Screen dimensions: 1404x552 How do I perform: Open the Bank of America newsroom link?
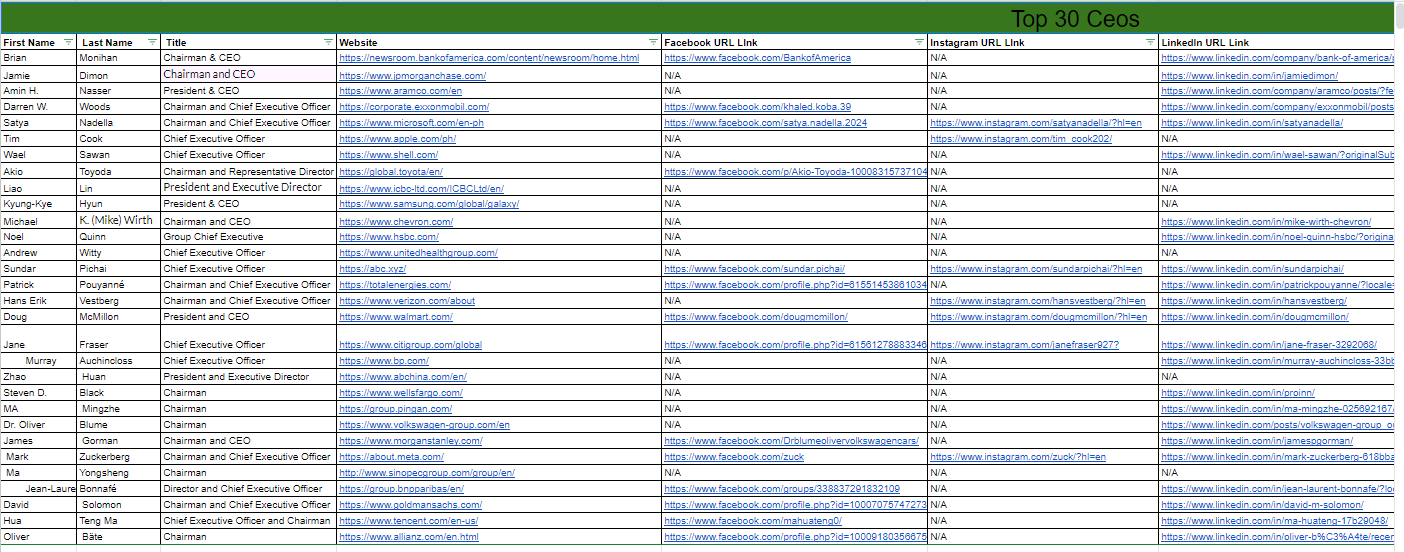pyautogui.click(x=489, y=58)
